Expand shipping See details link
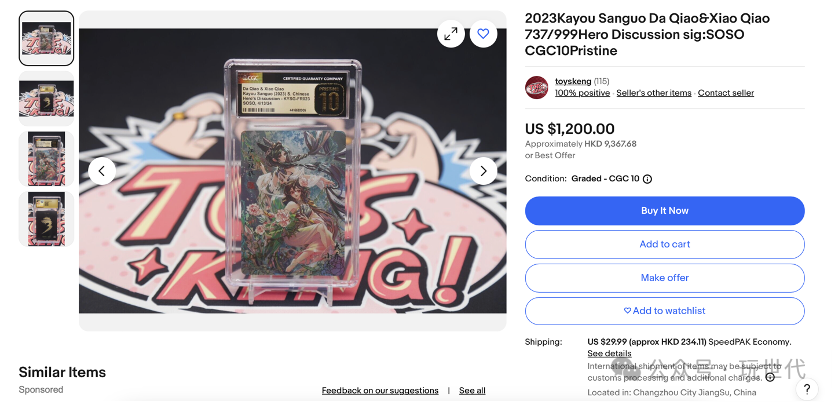This screenshot has width=832, height=402. click(x=609, y=353)
